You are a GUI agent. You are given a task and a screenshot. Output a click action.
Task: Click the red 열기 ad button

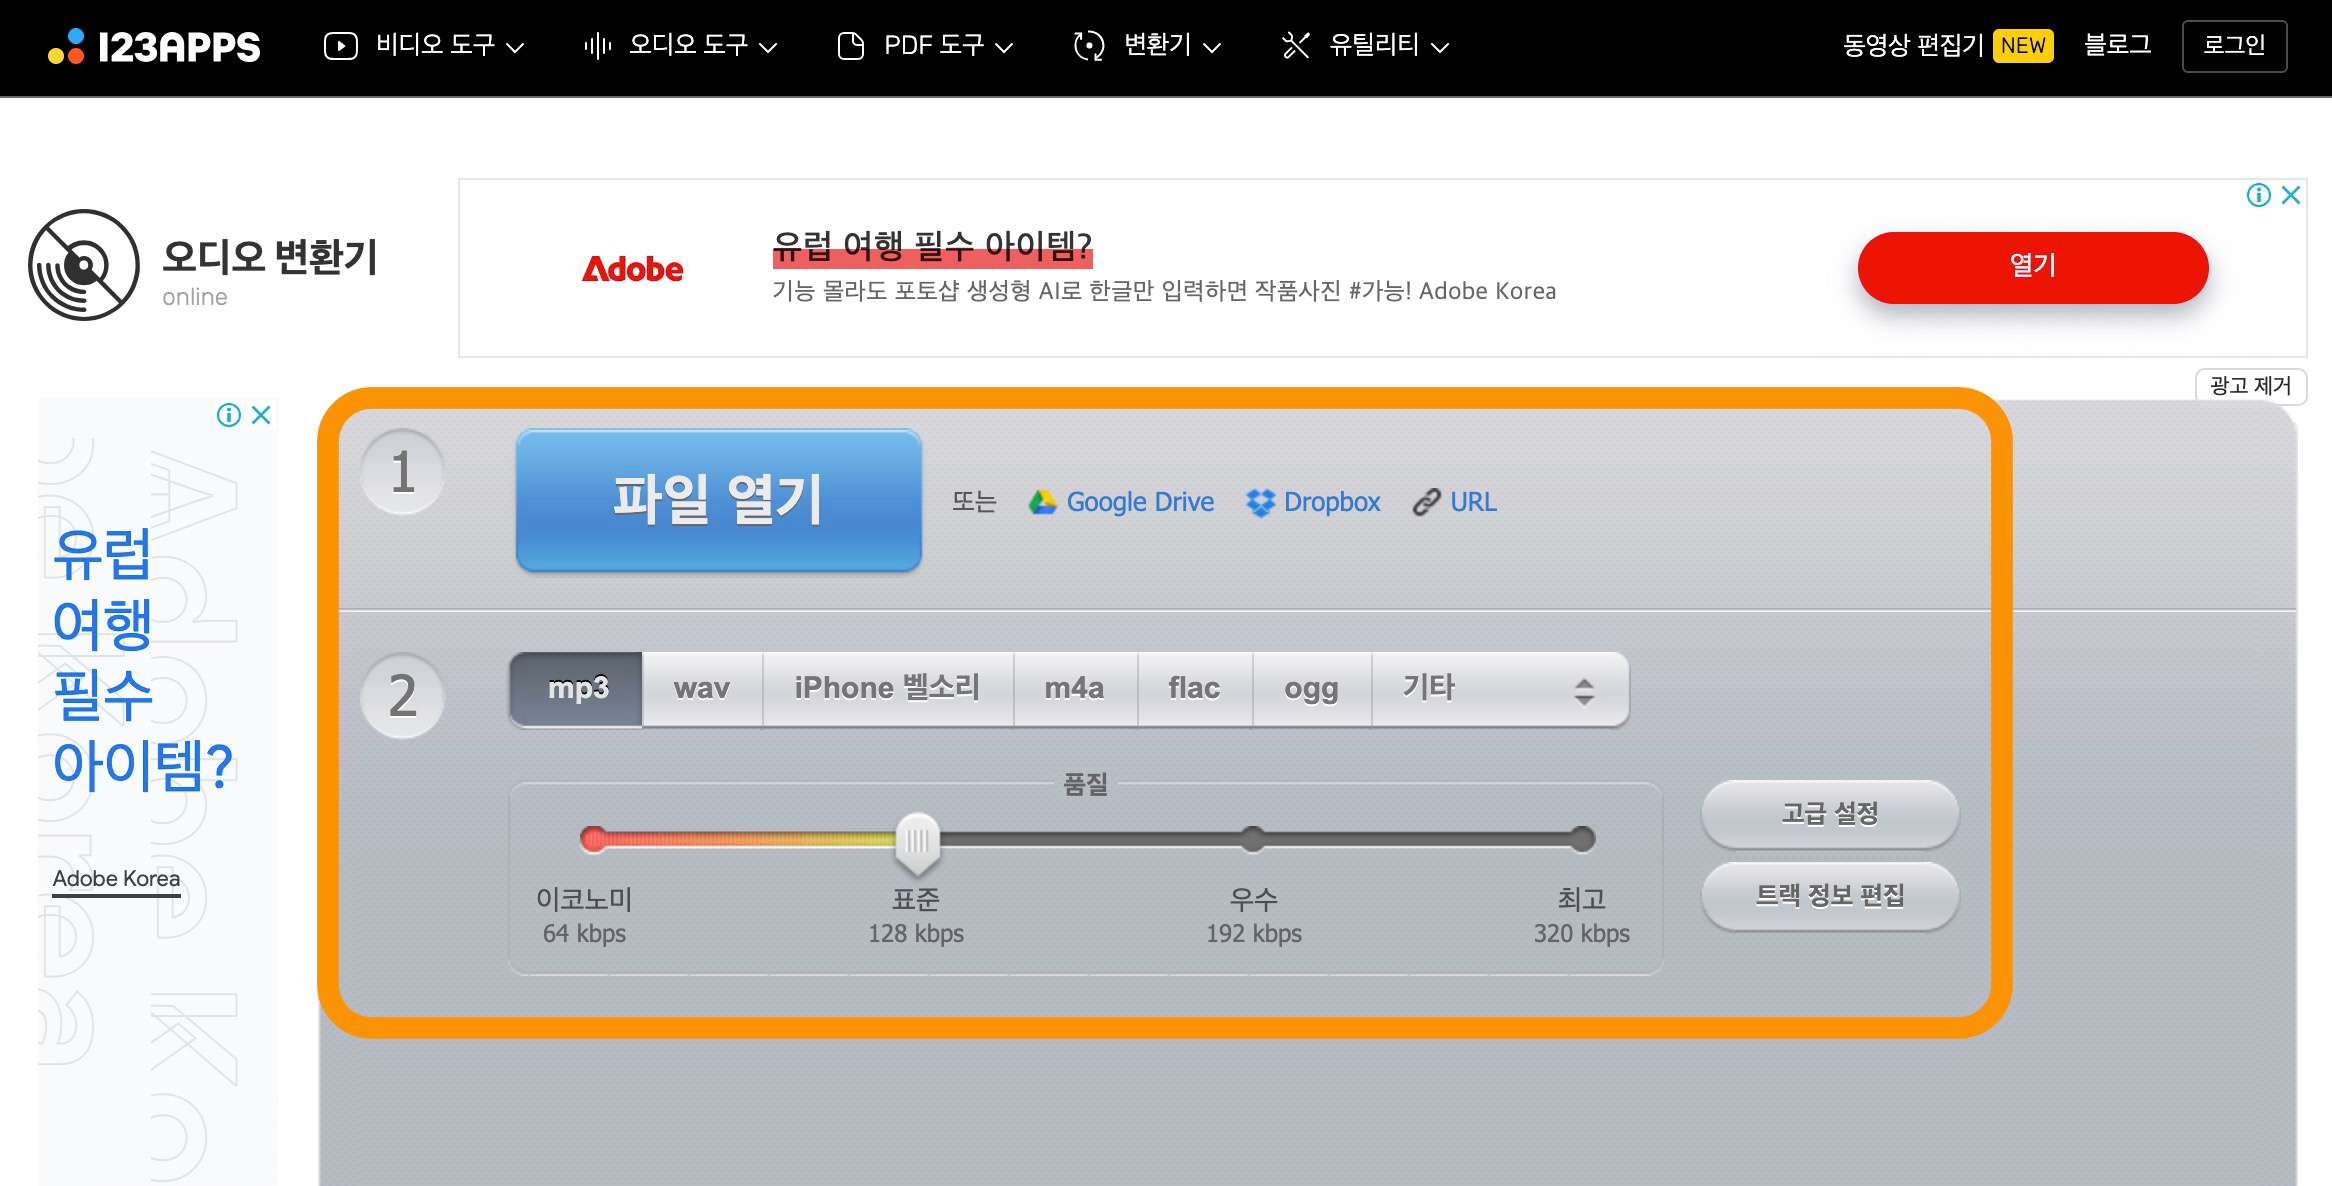pos(2033,267)
